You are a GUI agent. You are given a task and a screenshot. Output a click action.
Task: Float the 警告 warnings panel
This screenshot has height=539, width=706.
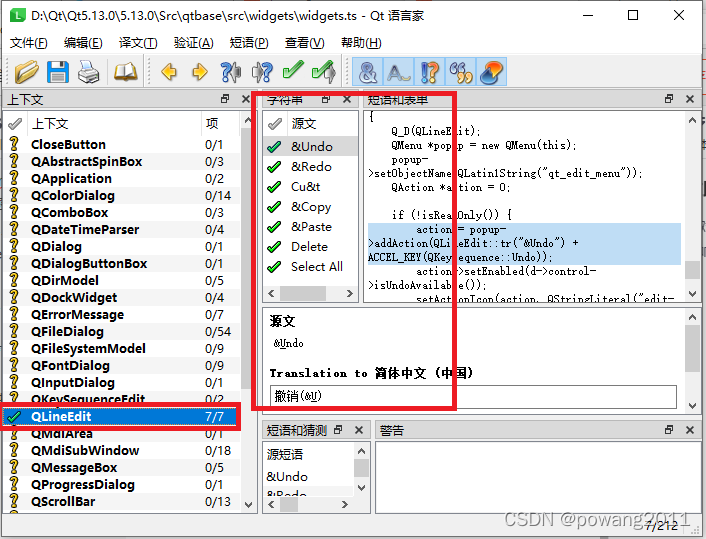pos(669,430)
